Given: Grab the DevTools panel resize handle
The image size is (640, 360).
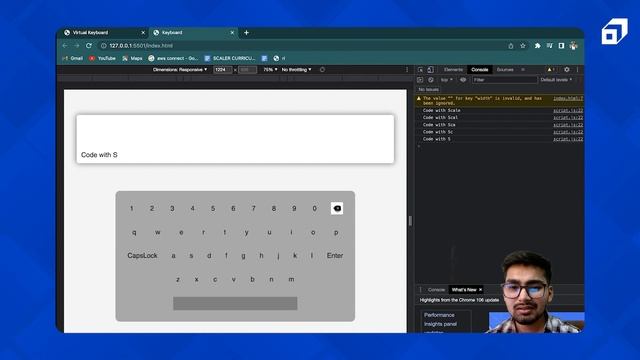Looking at the screenshot, I should pyautogui.click(x=410, y=221).
